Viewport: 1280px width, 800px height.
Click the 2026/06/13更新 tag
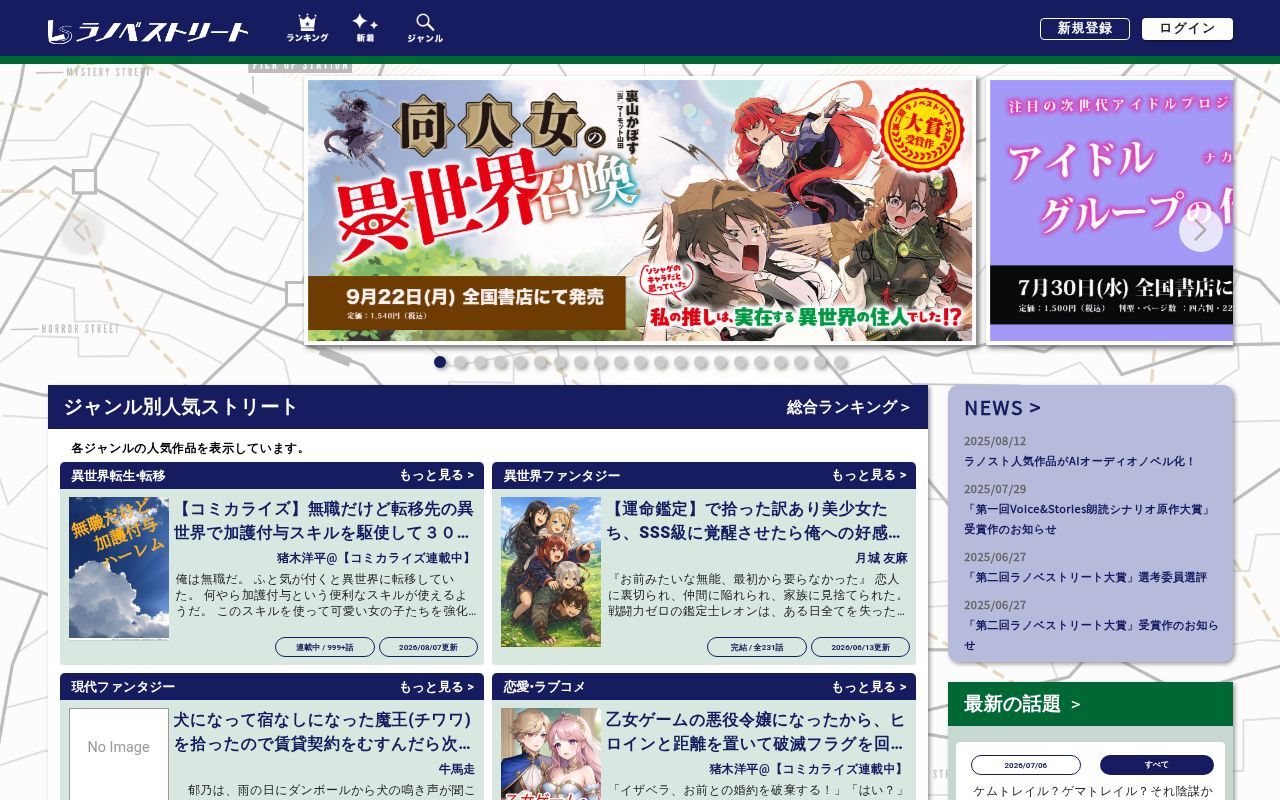(x=860, y=647)
